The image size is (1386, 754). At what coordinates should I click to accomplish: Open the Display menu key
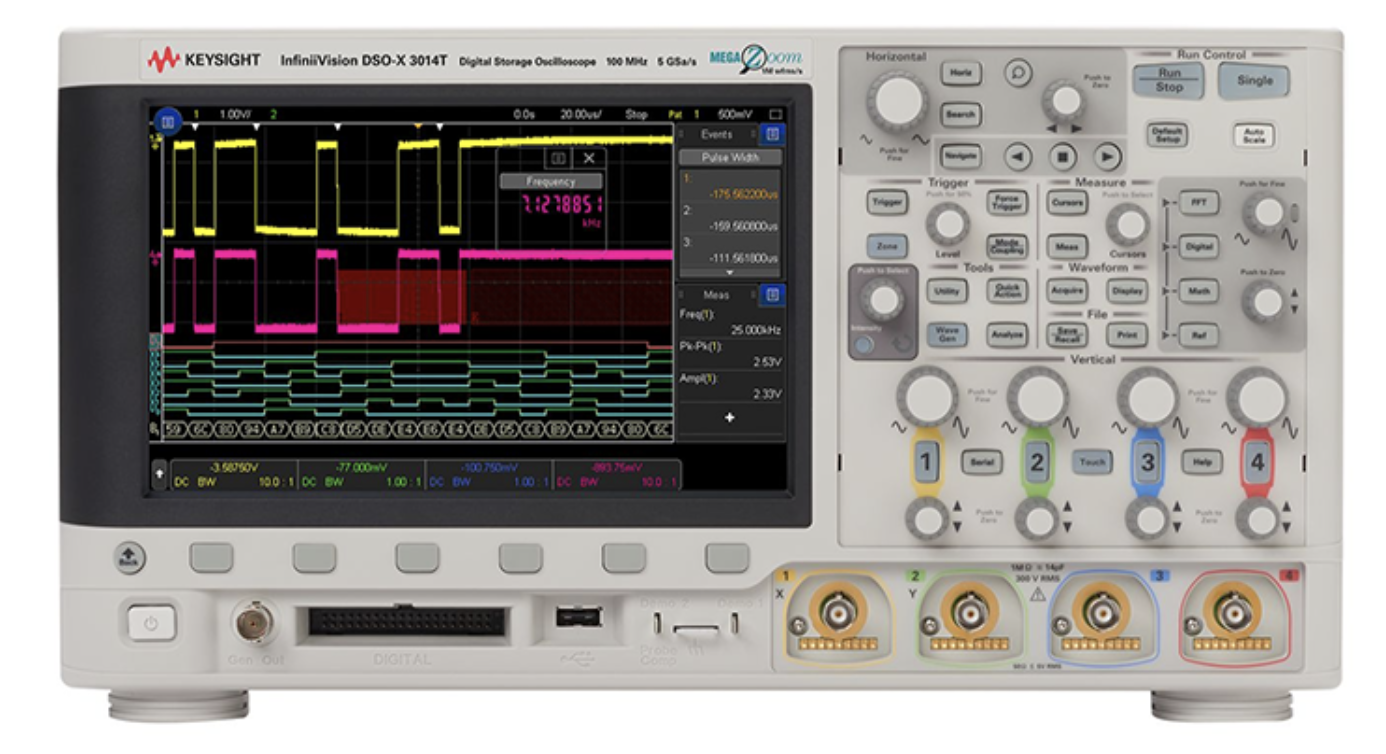pyautogui.click(x=1126, y=291)
